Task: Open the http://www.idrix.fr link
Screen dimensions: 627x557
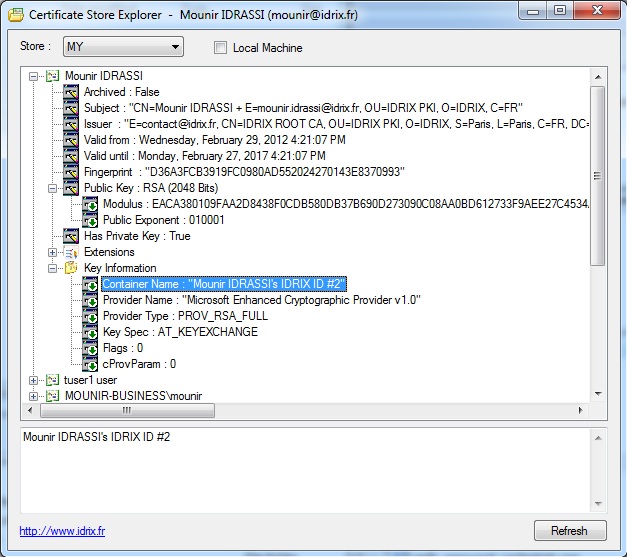Action: pyautogui.click(x=62, y=531)
